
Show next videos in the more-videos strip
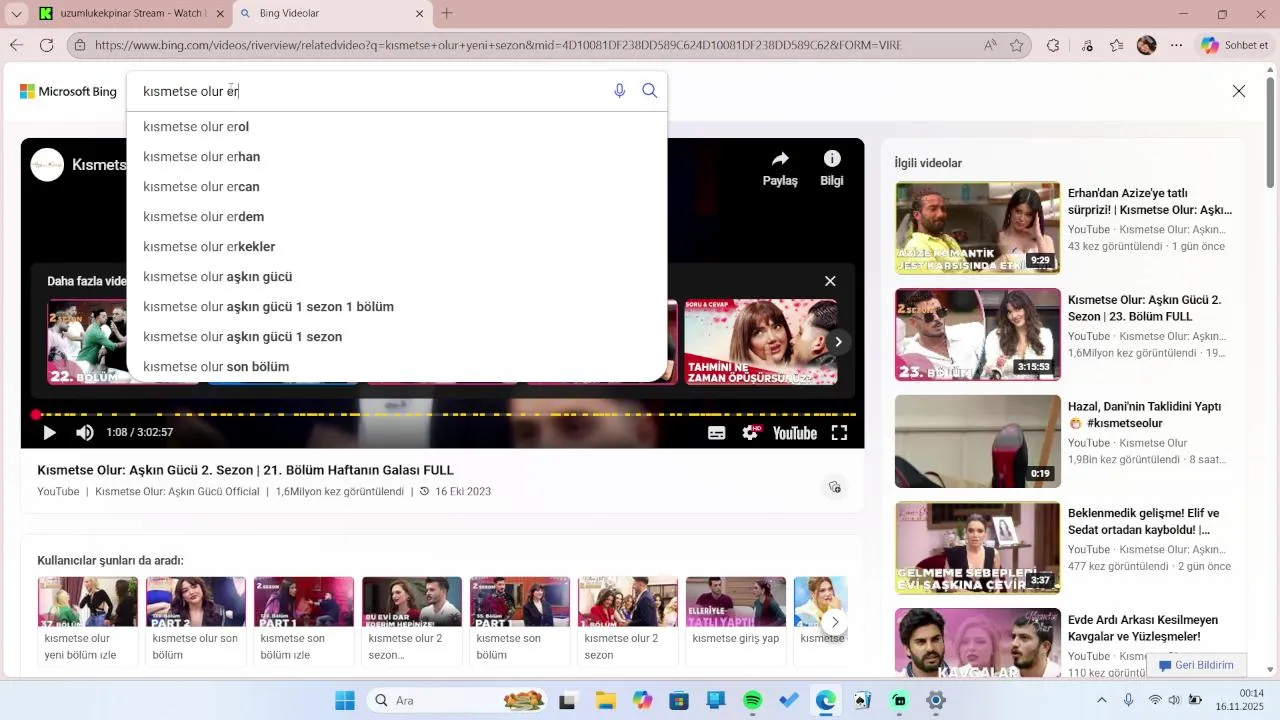[x=838, y=342]
